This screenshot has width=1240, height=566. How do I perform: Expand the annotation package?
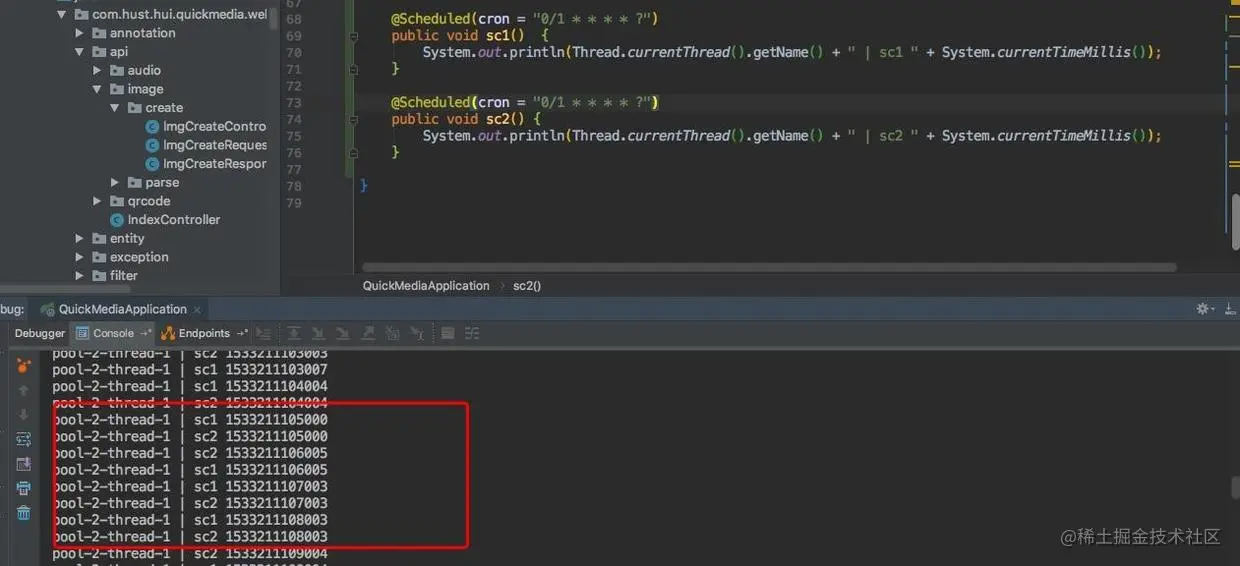80,33
